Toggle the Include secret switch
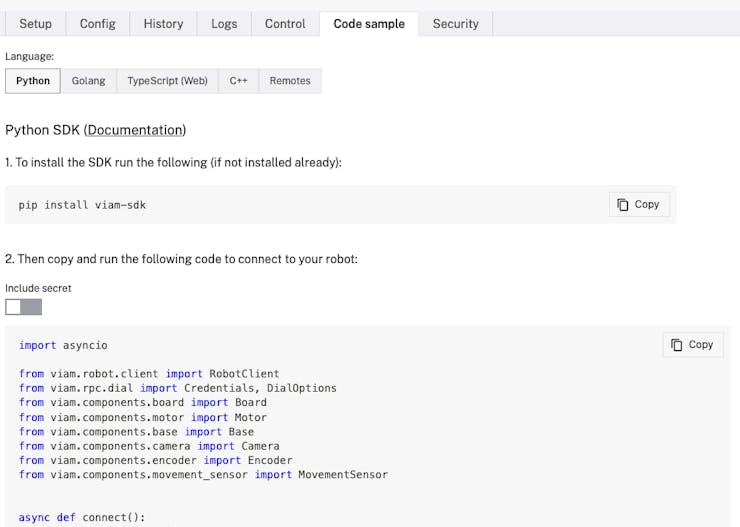This screenshot has height=527, width=740. coord(24,307)
